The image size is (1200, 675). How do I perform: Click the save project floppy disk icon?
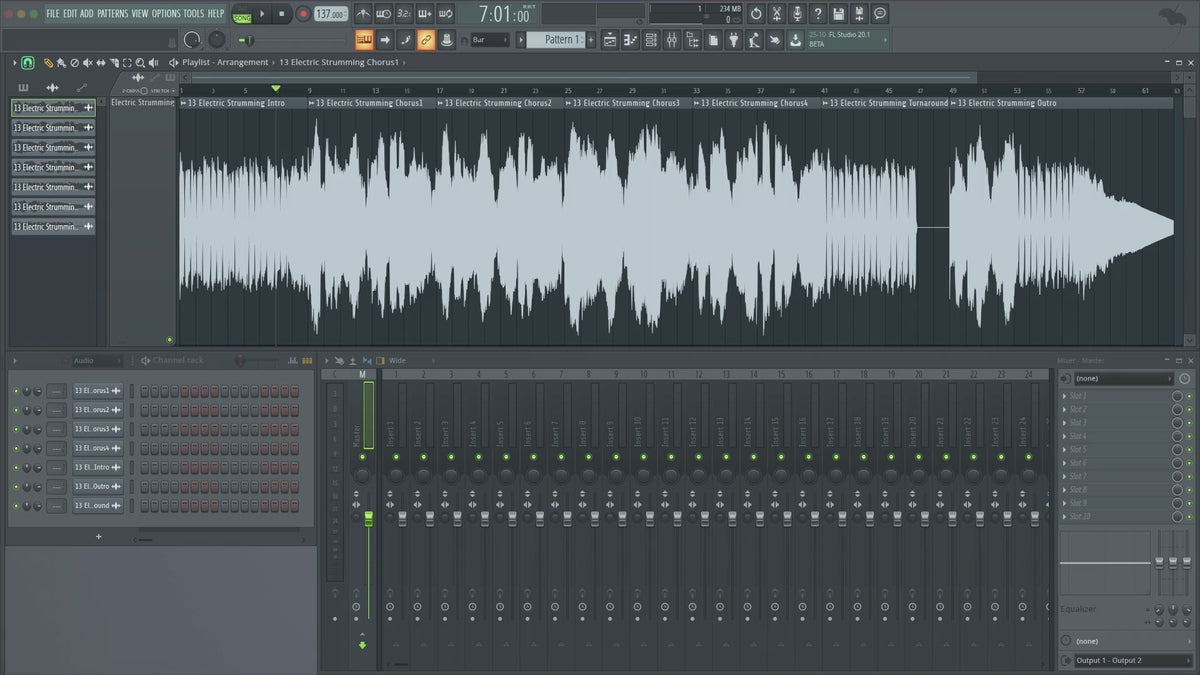pos(838,14)
